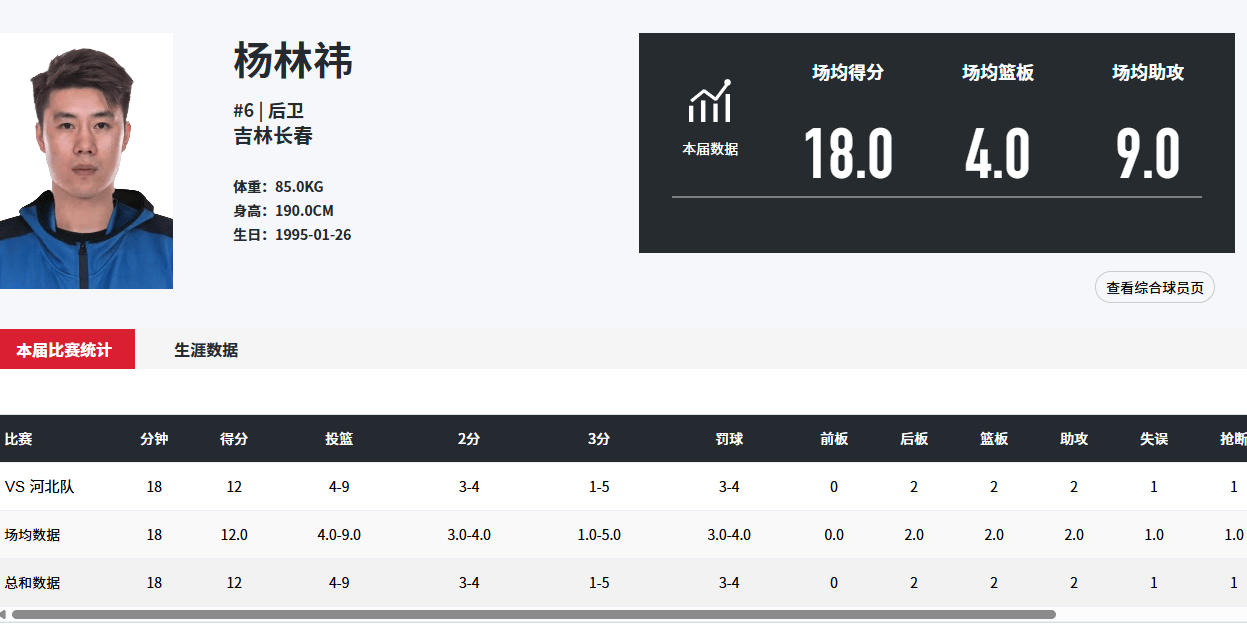Click the 场均助攻 9.0 stat
1247x627 pixels.
(1148, 154)
